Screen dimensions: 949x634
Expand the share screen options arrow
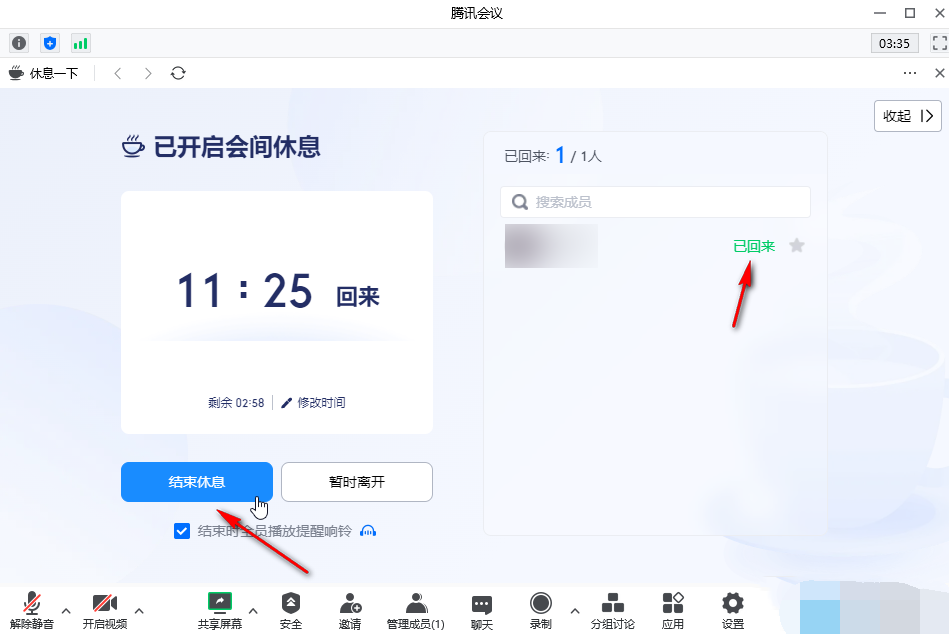coord(253,610)
